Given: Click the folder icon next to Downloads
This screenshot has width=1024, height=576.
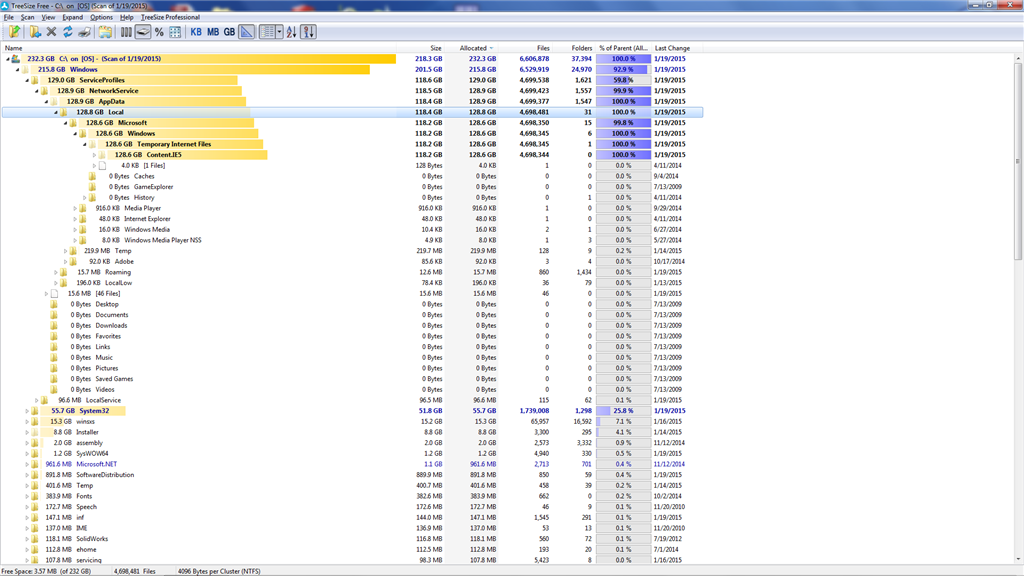Looking at the screenshot, I should tap(54, 325).
